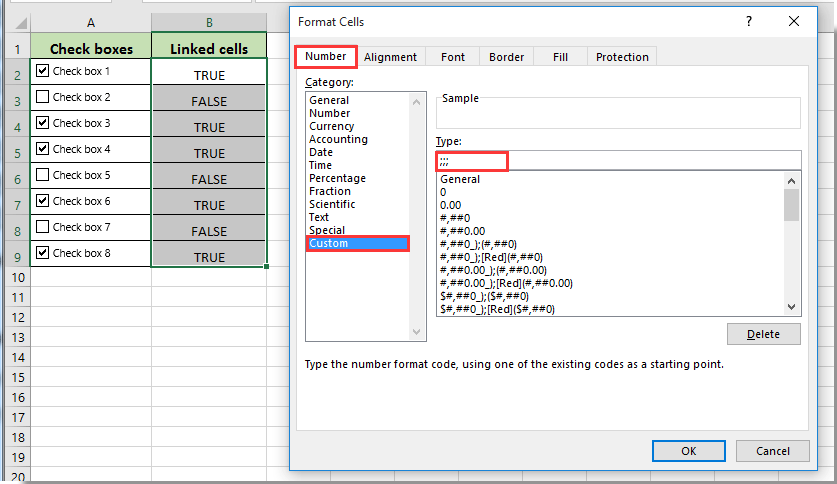
Task: Select column B header
Action: (209, 22)
